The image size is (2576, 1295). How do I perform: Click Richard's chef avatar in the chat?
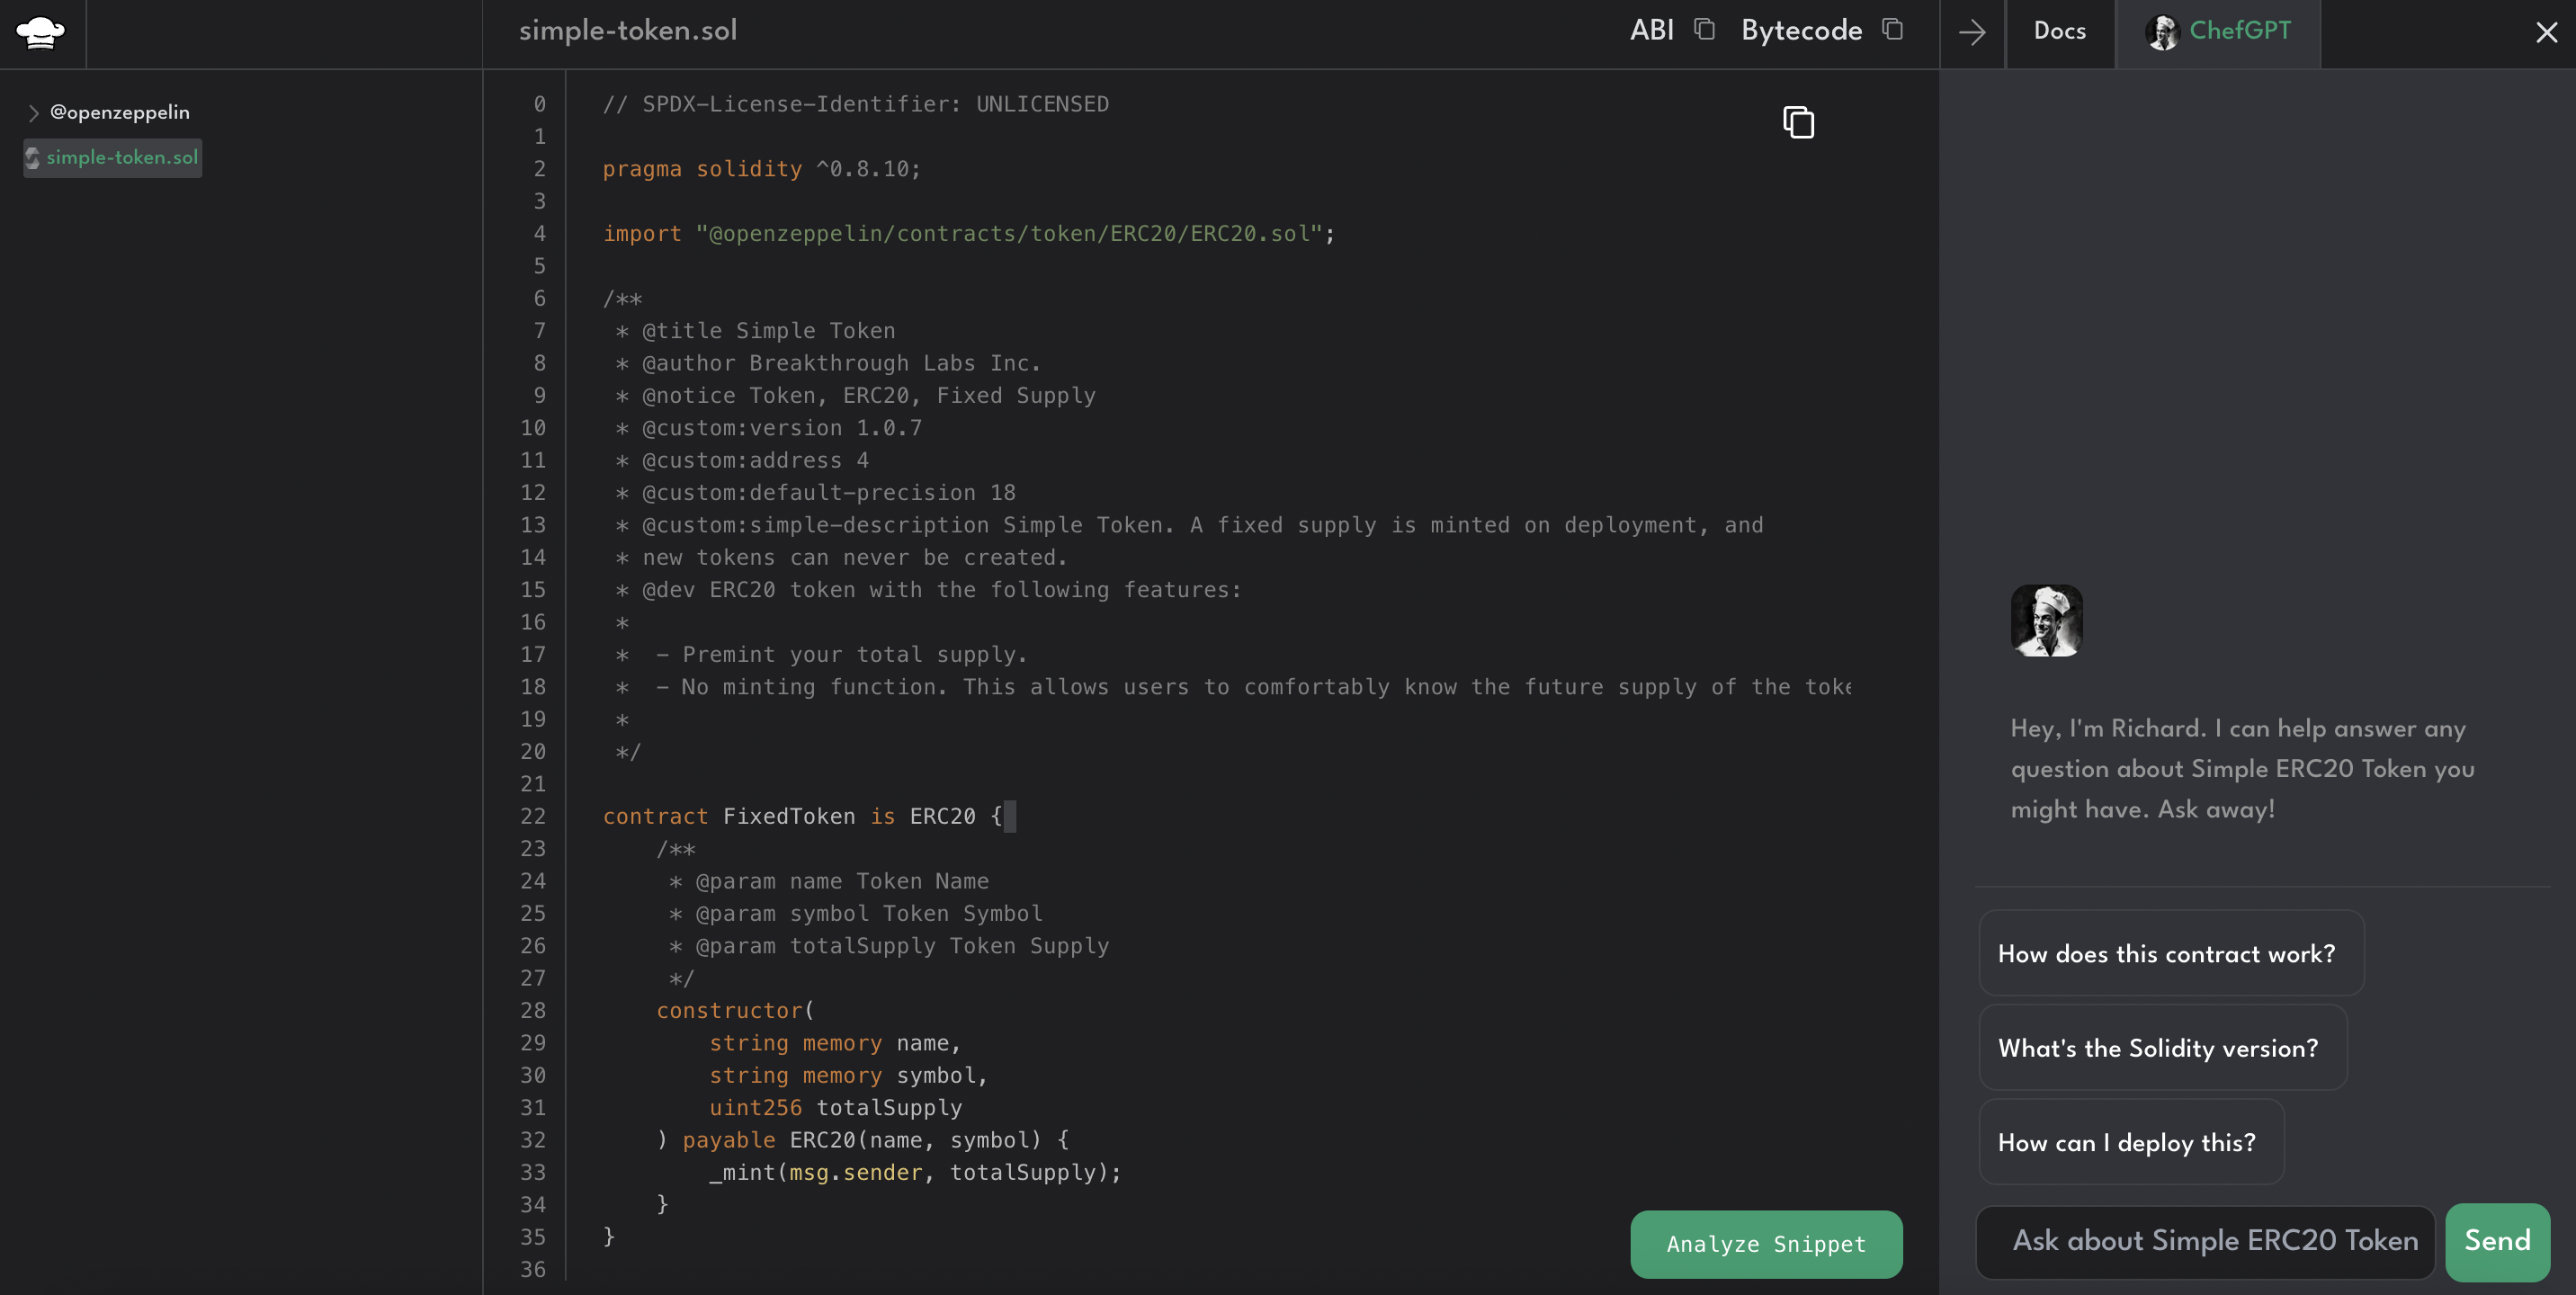2045,620
